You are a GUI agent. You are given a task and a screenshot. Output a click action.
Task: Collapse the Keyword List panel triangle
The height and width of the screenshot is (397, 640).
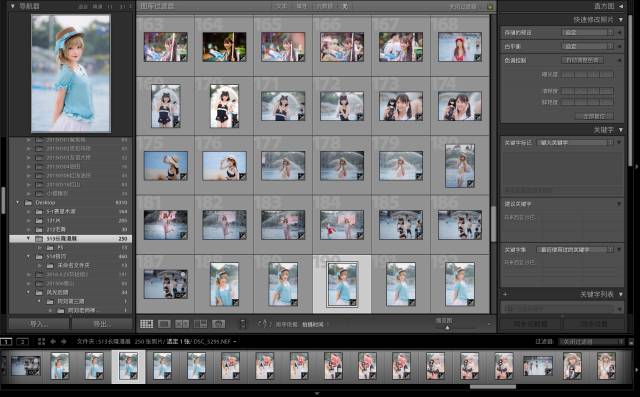point(621,294)
